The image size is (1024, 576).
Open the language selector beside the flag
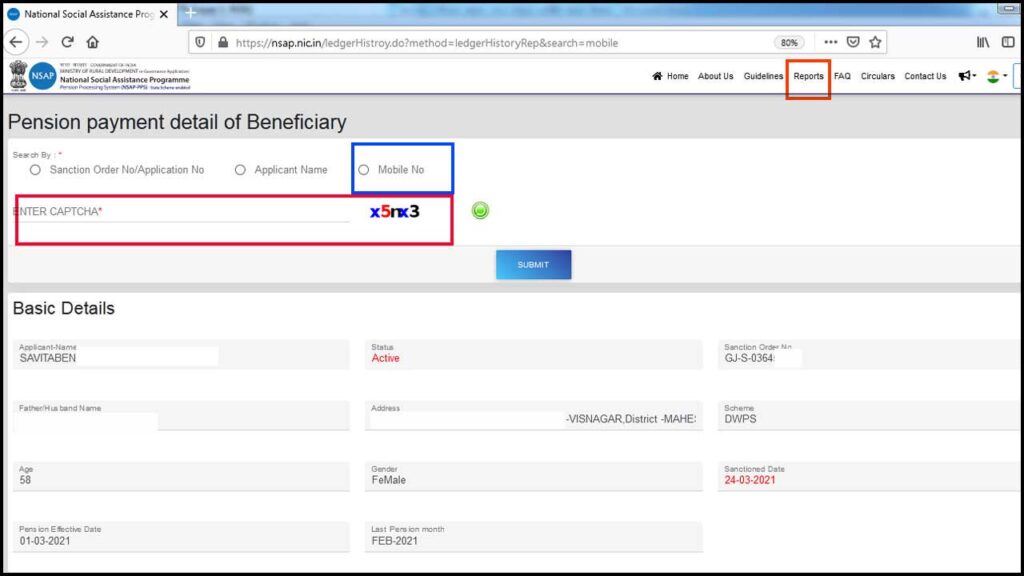[994, 75]
